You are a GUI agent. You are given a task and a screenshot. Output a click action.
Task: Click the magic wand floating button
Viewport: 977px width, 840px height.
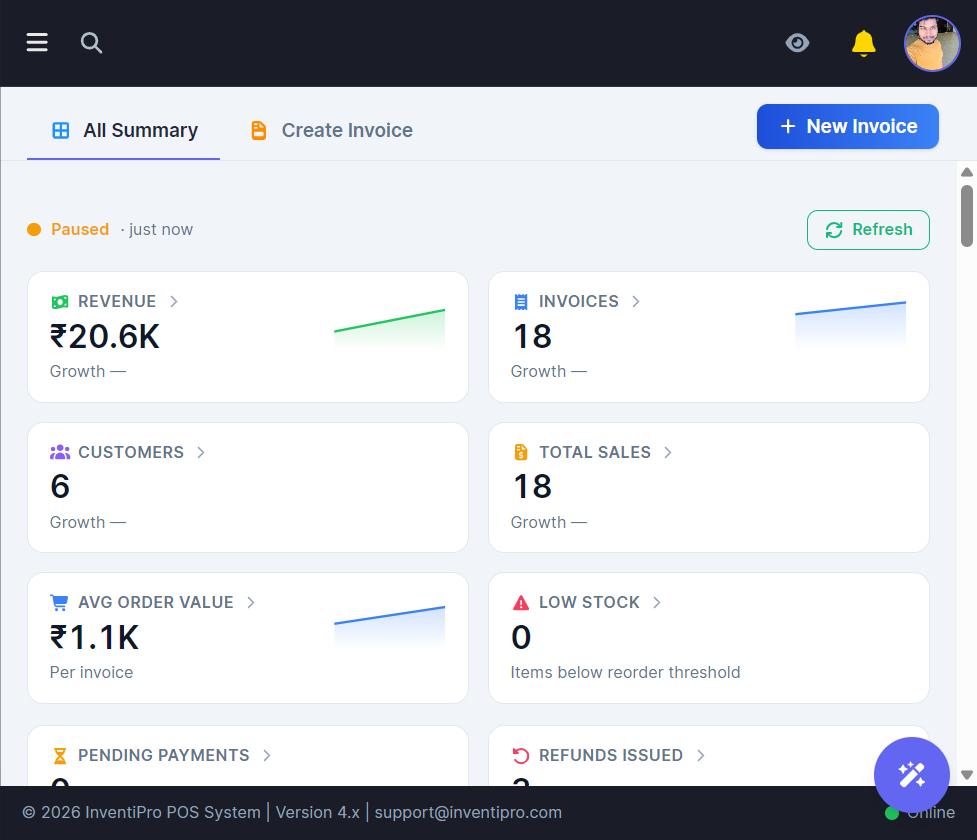click(912, 775)
